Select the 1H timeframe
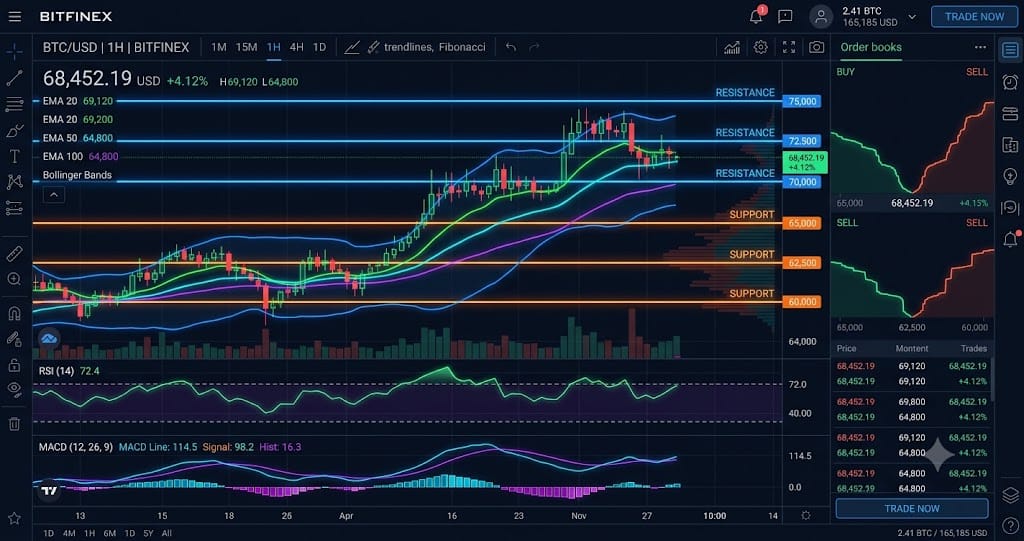This screenshot has height=541, width=1024. [274, 47]
